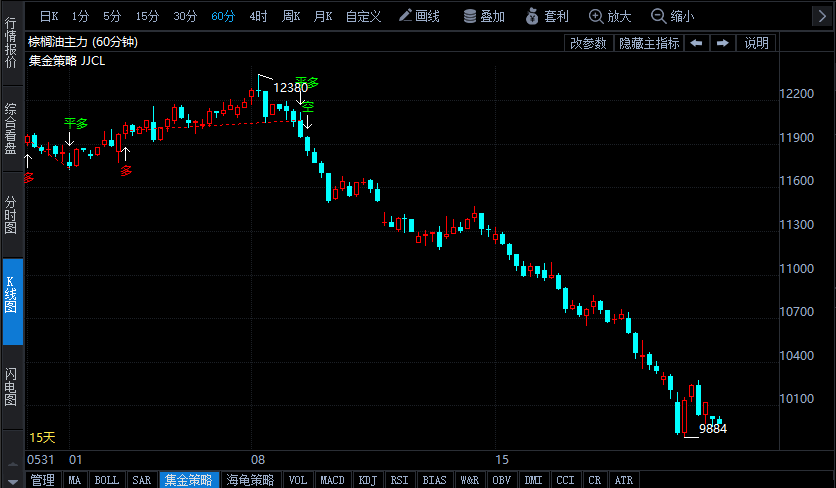The height and width of the screenshot is (488, 836).
Task: Select the DMI indicator tab
Action: (533, 480)
